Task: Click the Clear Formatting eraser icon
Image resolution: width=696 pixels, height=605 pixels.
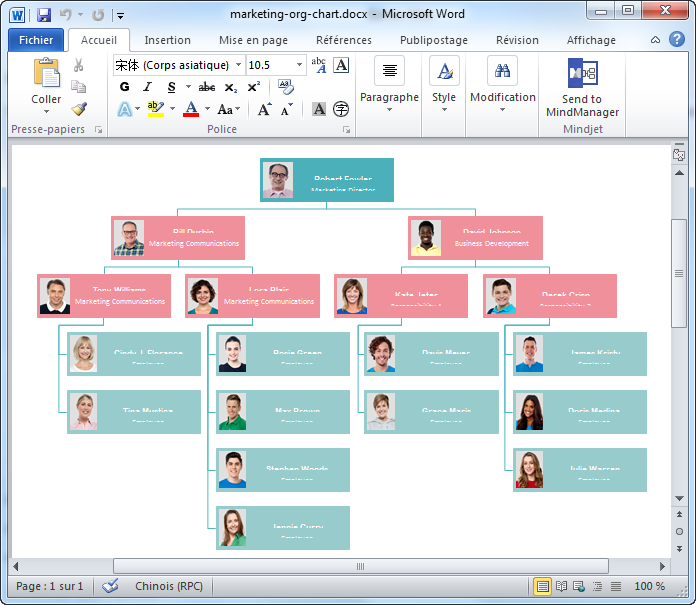Action: point(285,87)
